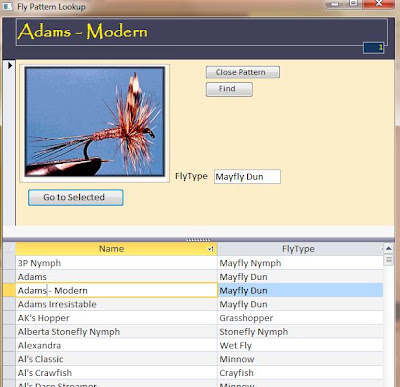Viewport: 400px width, 387px height.
Task: Minimize the Fly Pattern Lookup window
Action: (x=335, y=3)
